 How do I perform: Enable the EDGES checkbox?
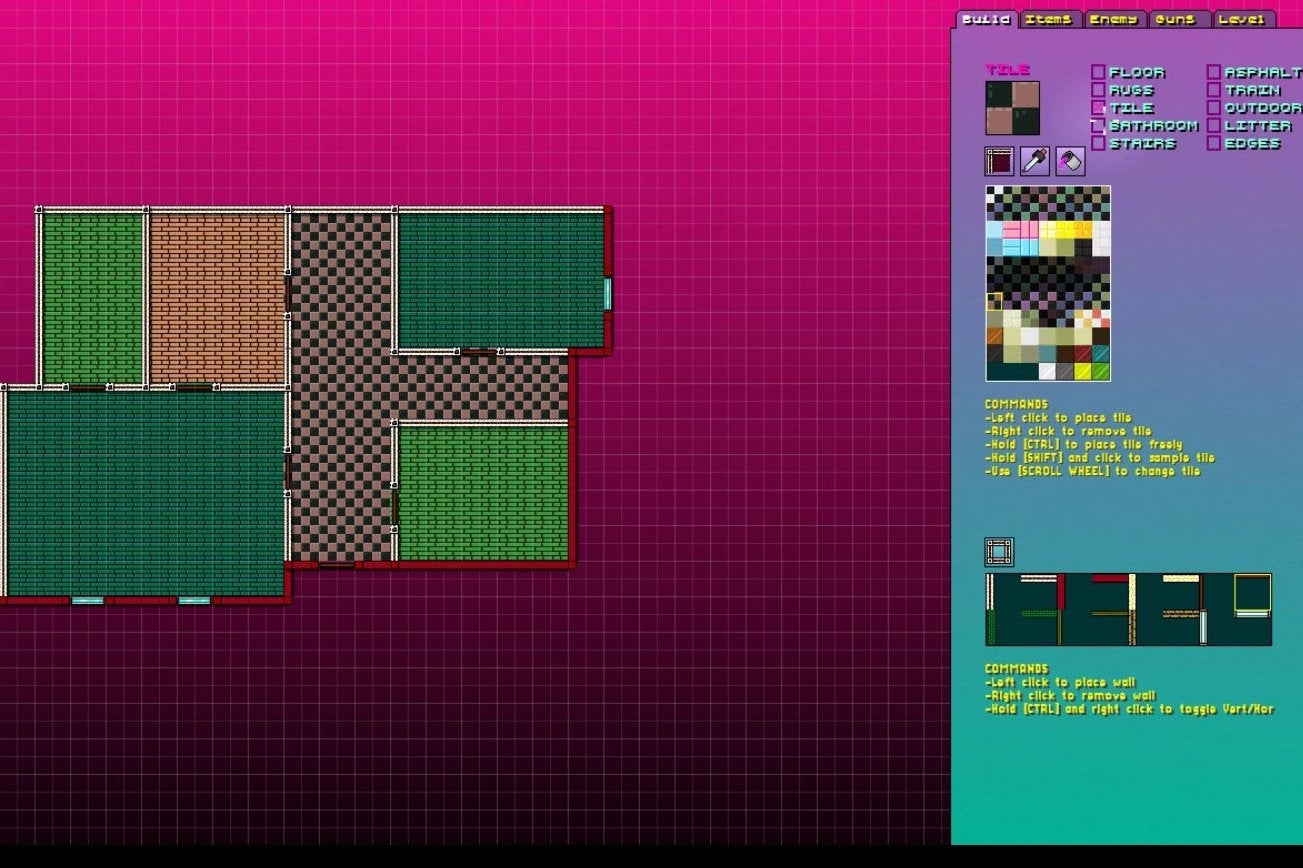coord(1215,144)
